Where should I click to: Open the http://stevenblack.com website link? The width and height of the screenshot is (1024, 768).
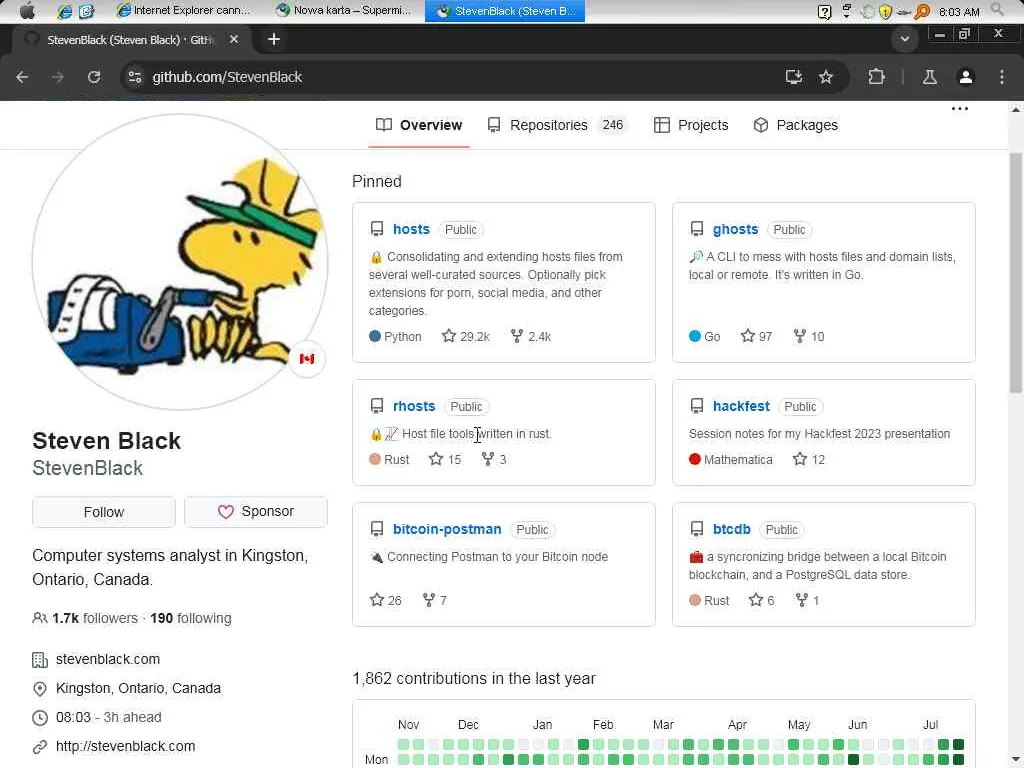pyautogui.click(x=125, y=746)
